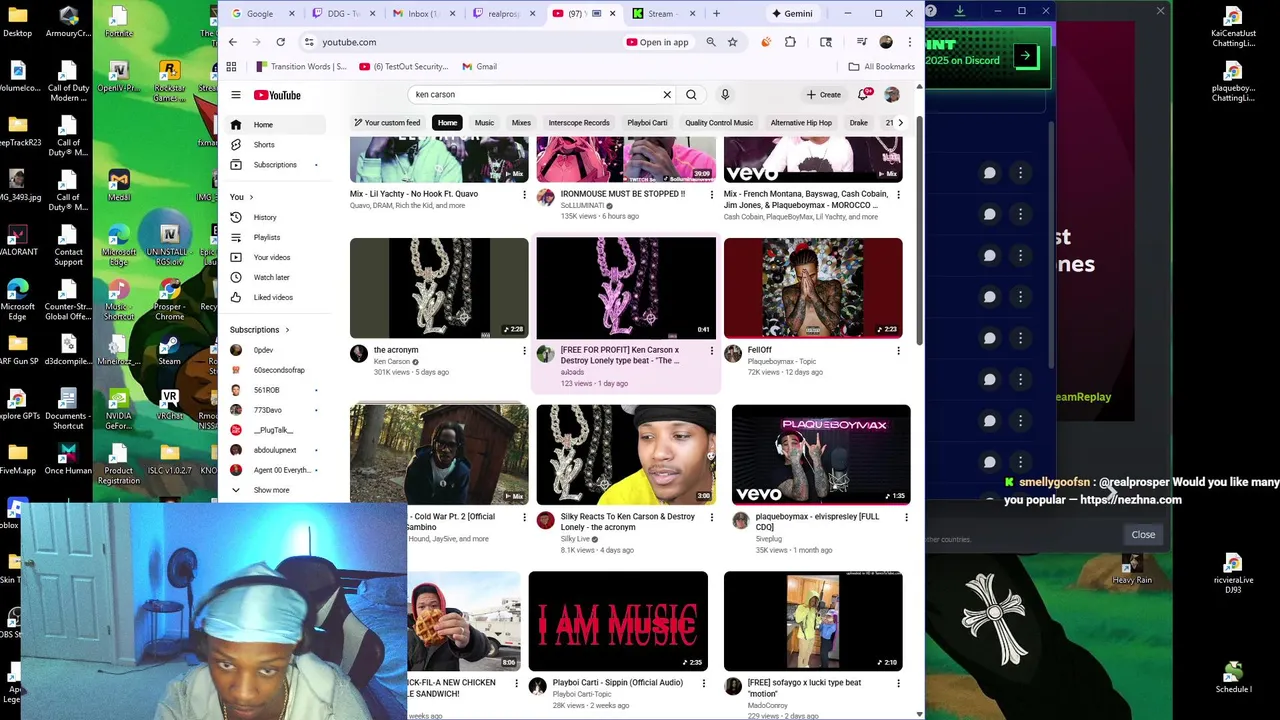Open the Chrome extensions puzzle icon
Screen dimensions: 1280x720
(x=790, y=42)
